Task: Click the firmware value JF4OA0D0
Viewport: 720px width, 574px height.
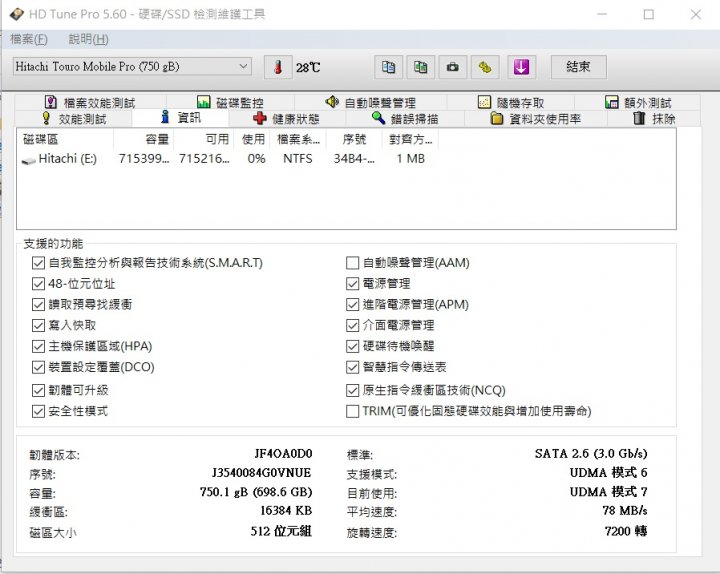Action: [x=283, y=454]
